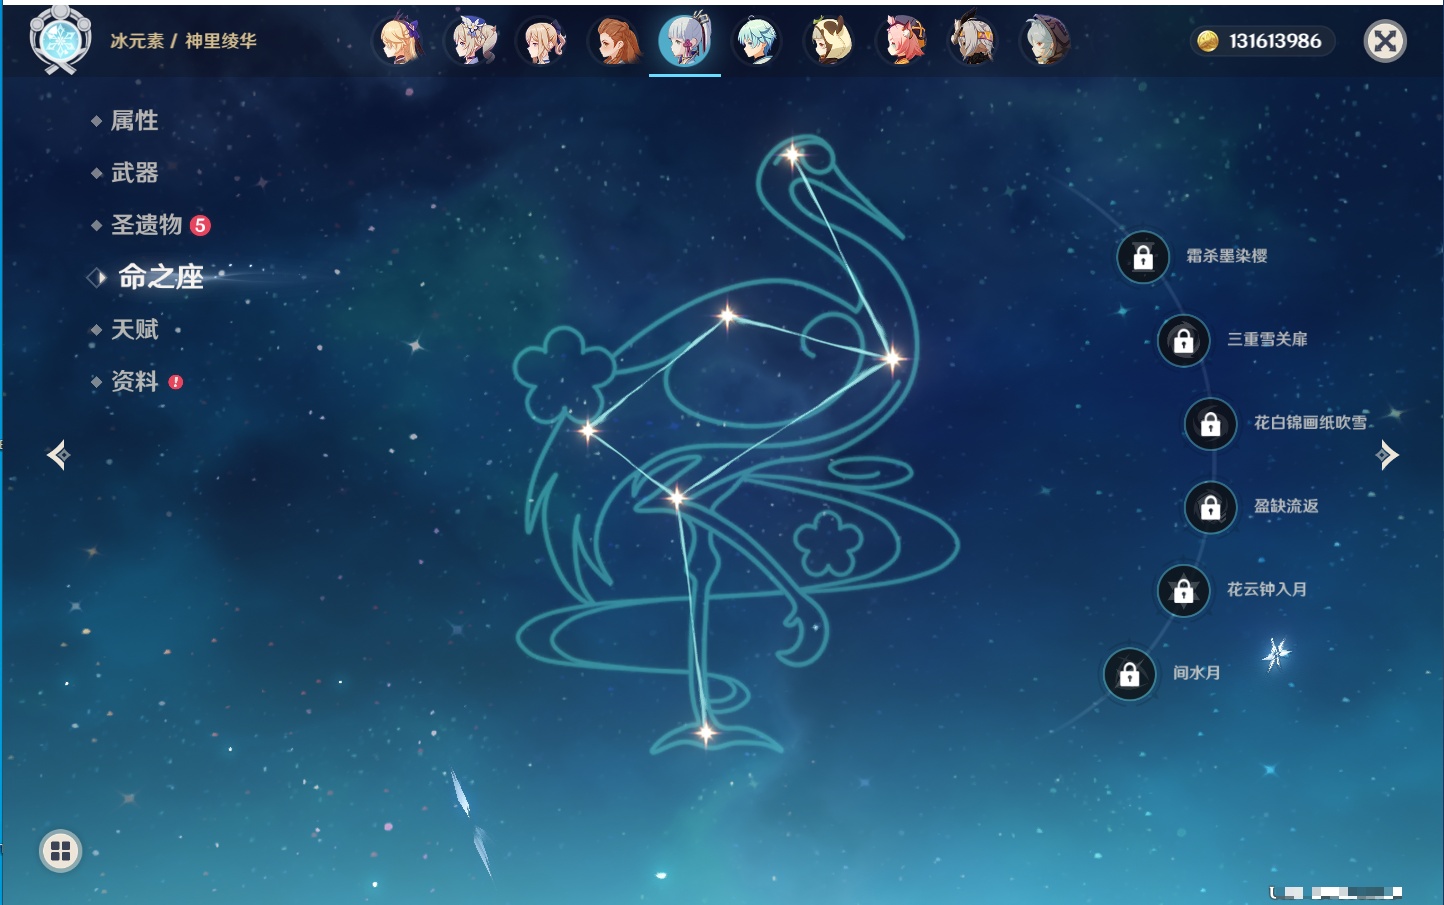
Task: Close the character screen with X
Action: [x=1385, y=41]
